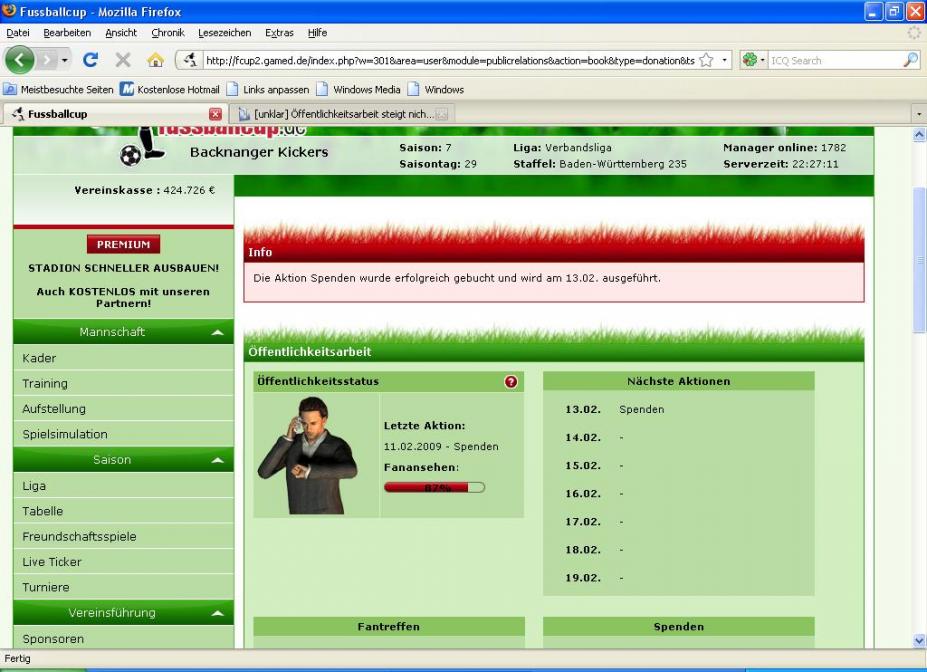Open the URL history dropdown arrow

(x=725, y=60)
